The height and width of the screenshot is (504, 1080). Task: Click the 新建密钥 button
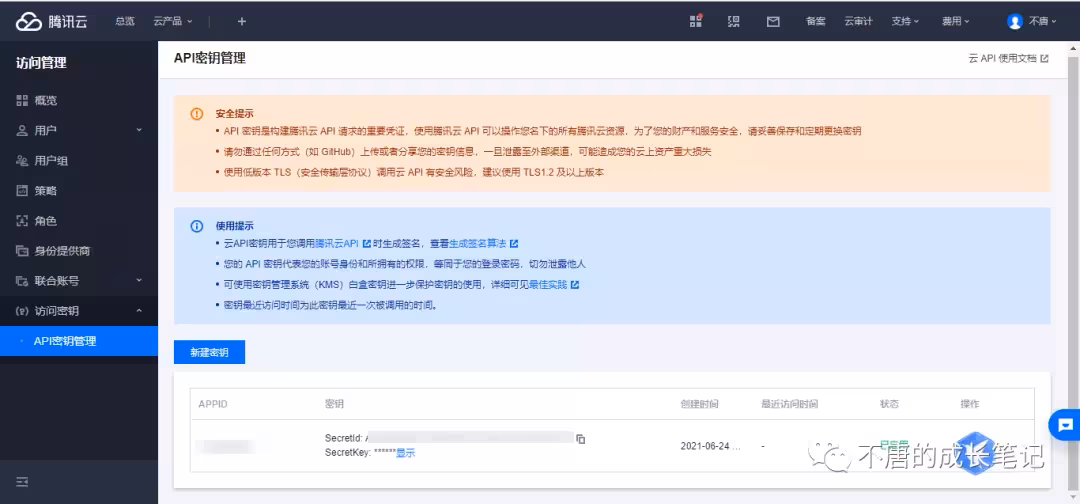(209, 352)
